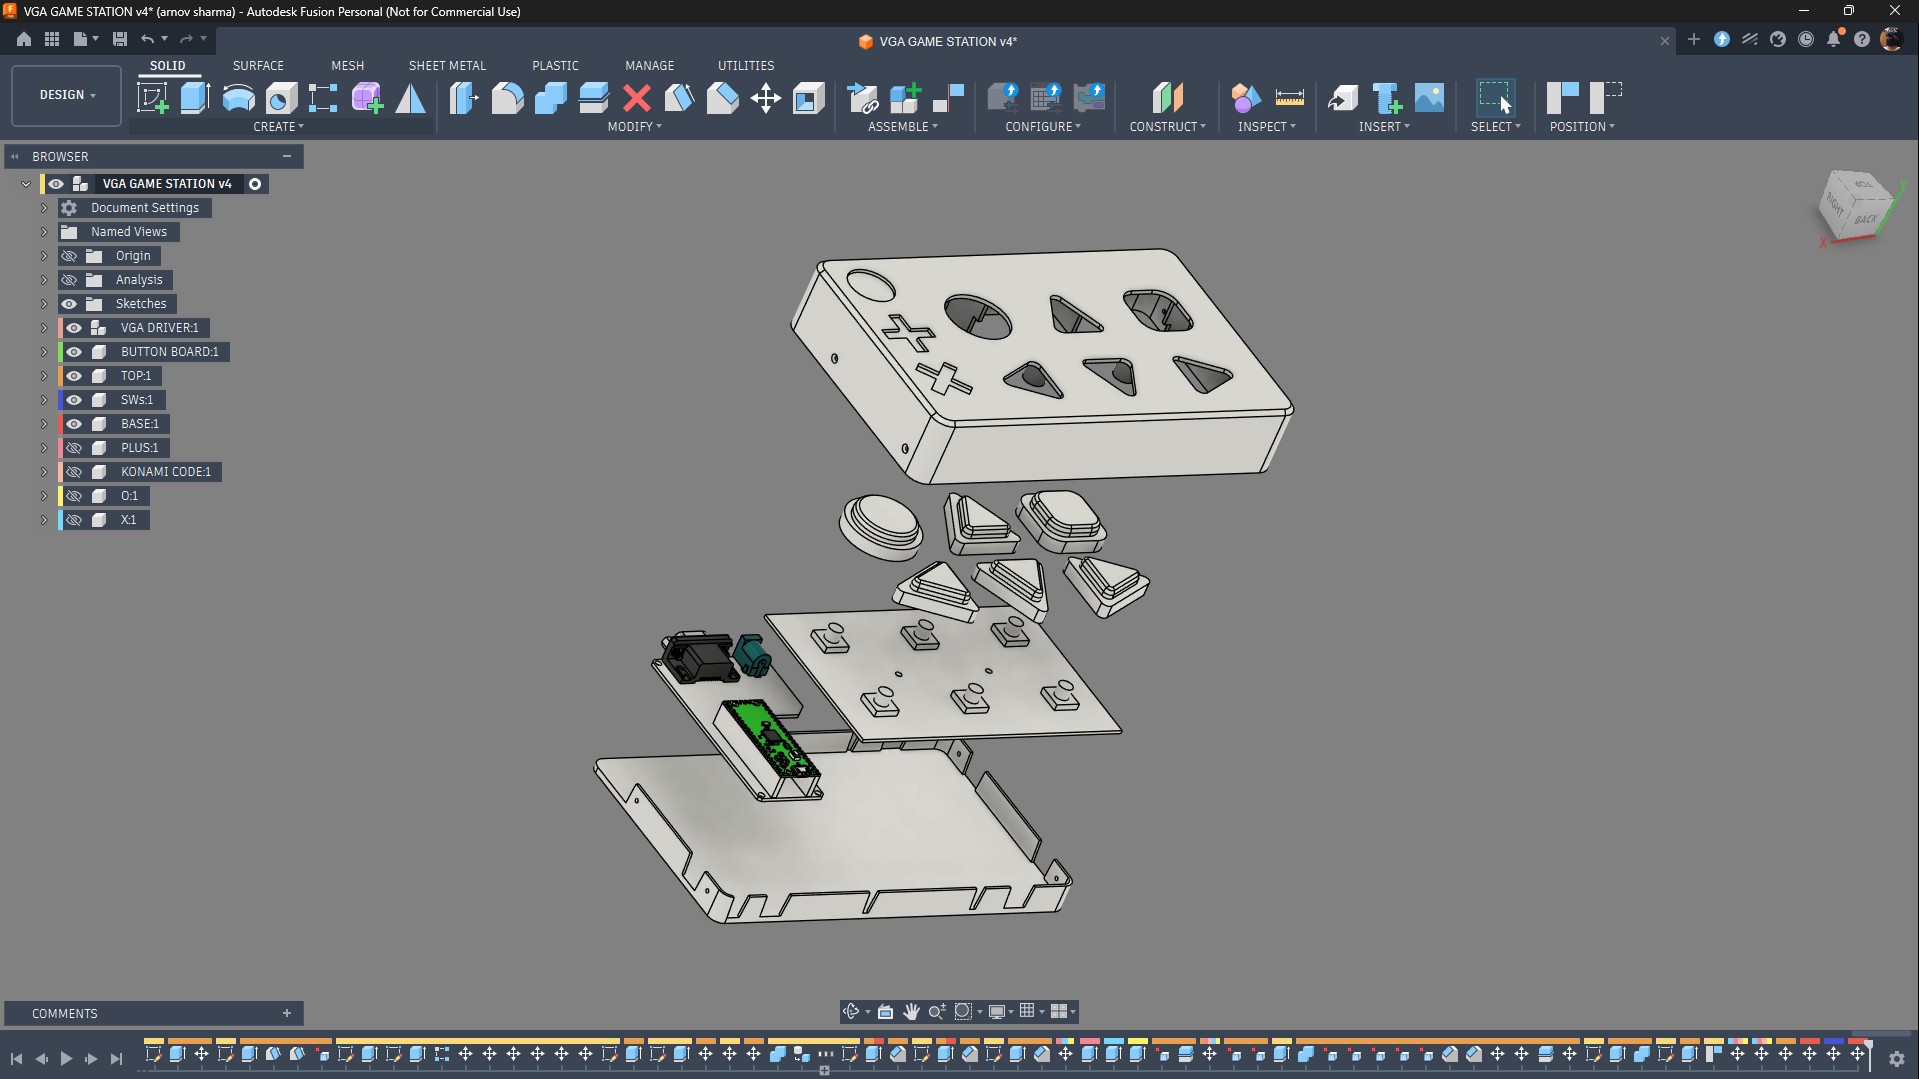Hide the VGA DRIVER:1 component

(x=74, y=328)
